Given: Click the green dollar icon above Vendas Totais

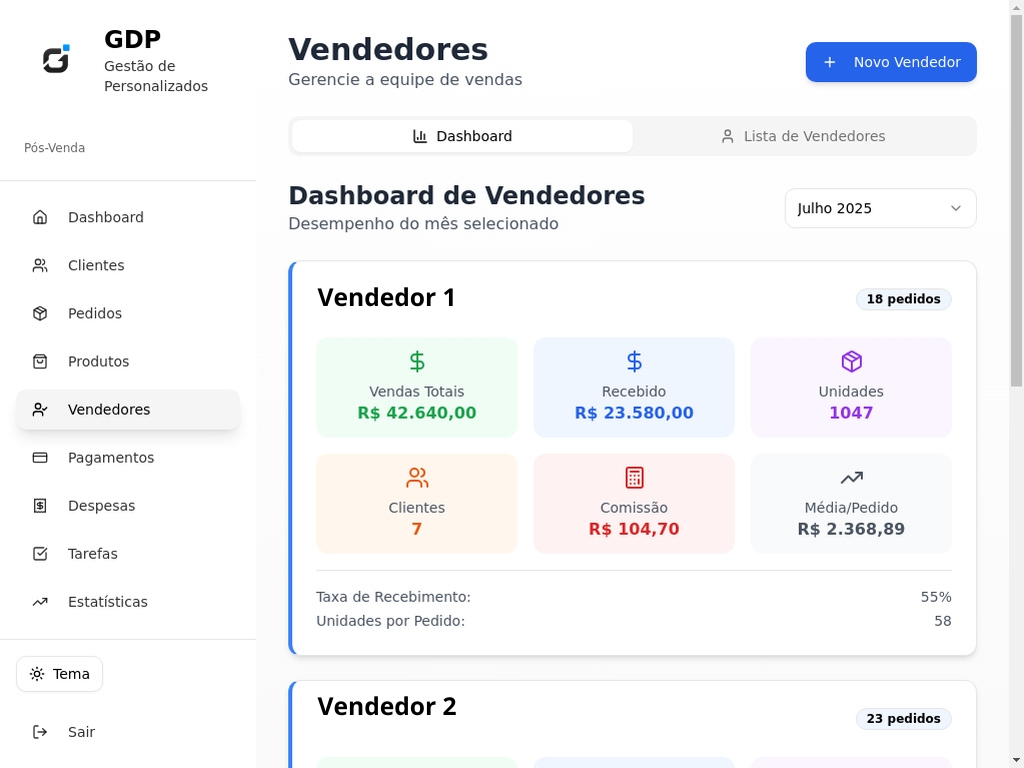Looking at the screenshot, I should tap(417, 361).
